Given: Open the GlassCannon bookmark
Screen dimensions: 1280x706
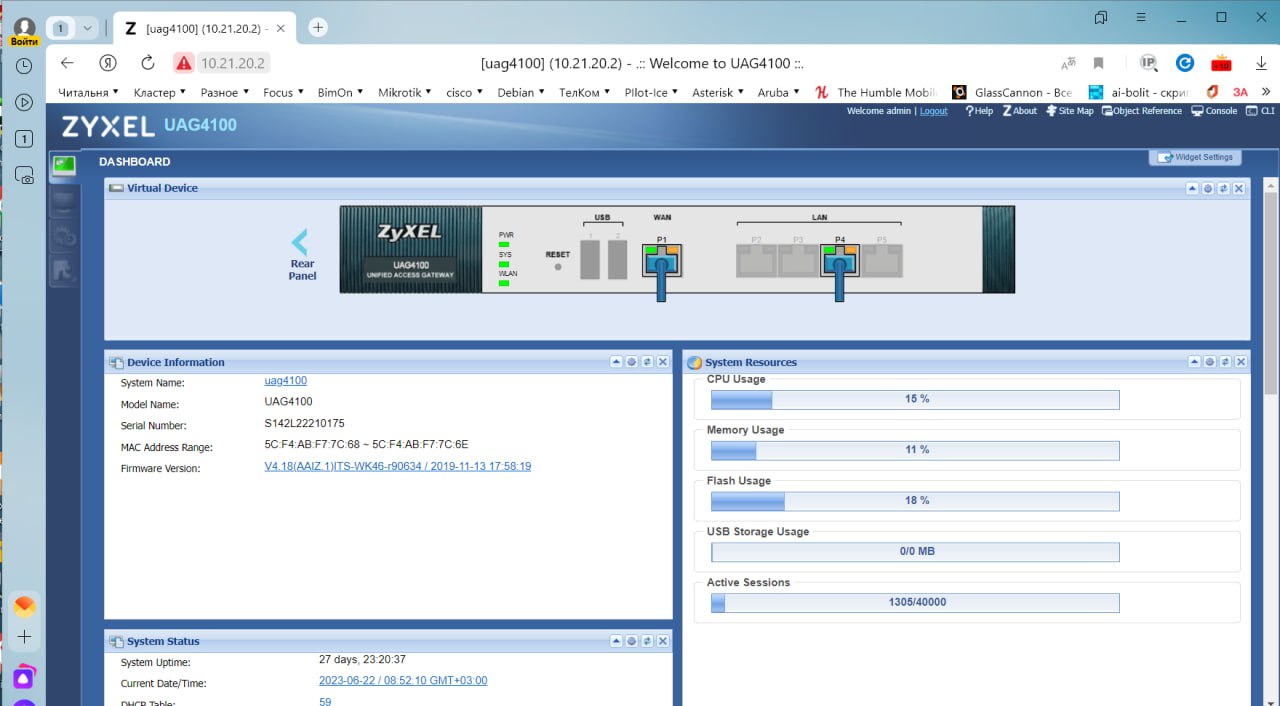Looking at the screenshot, I should pos(1012,92).
